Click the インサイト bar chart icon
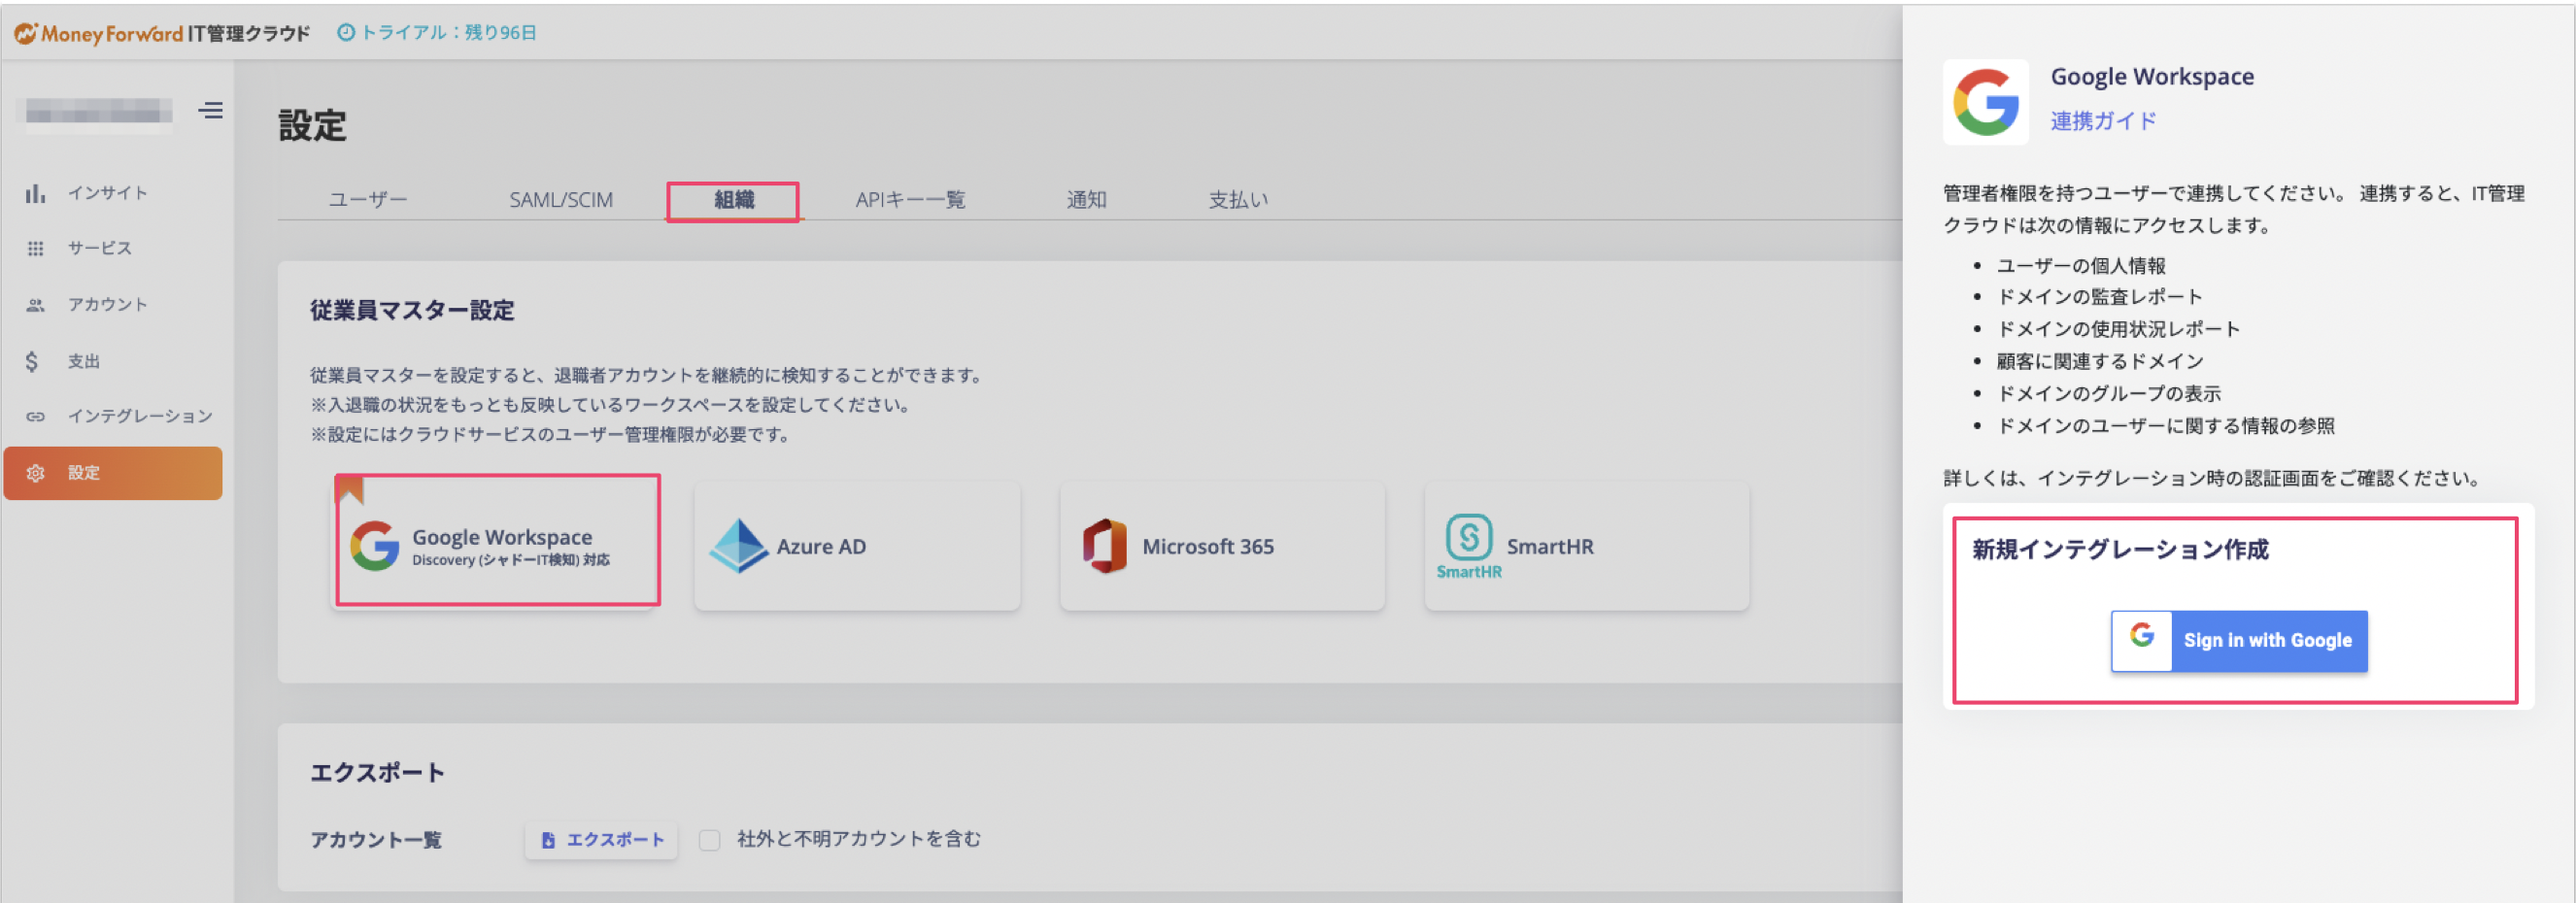Image resolution: width=2576 pixels, height=903 pixels. (36, 193)
